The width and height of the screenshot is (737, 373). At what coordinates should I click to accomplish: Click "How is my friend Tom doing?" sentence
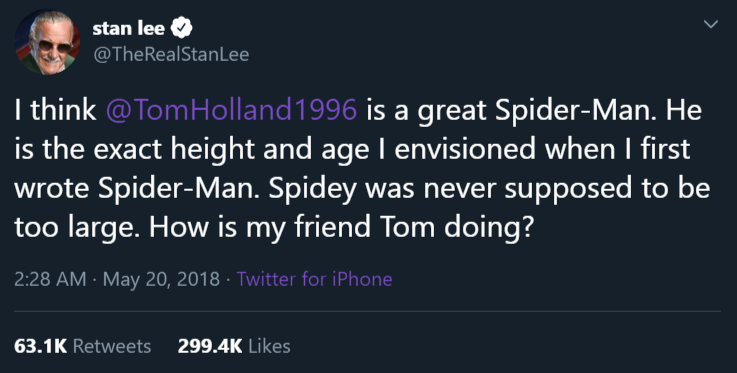343,227
